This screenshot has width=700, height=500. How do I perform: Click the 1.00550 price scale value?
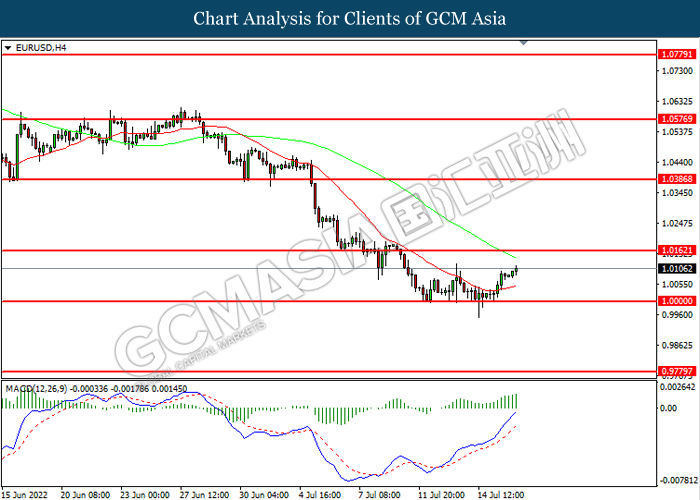click(677, 284)
